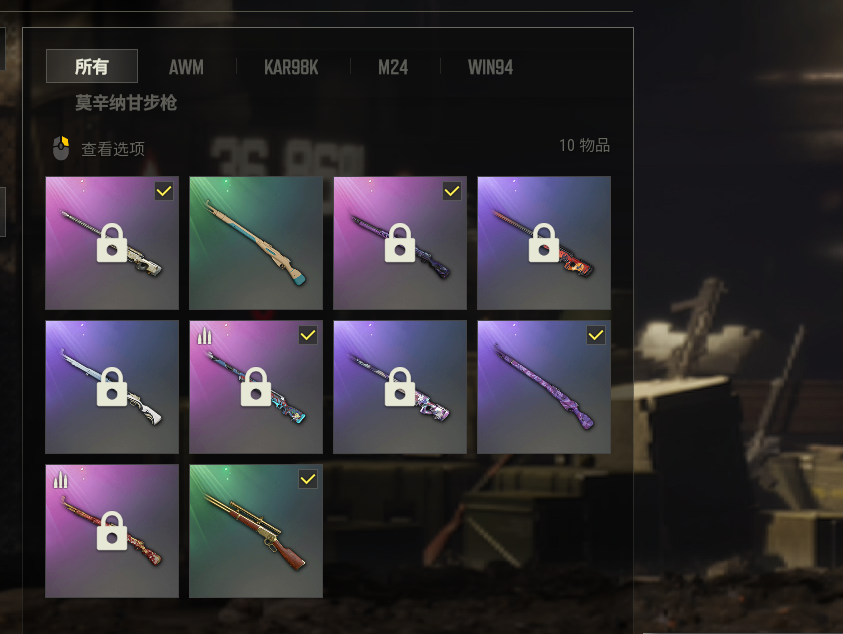Switch to the AWM tab

186,68
